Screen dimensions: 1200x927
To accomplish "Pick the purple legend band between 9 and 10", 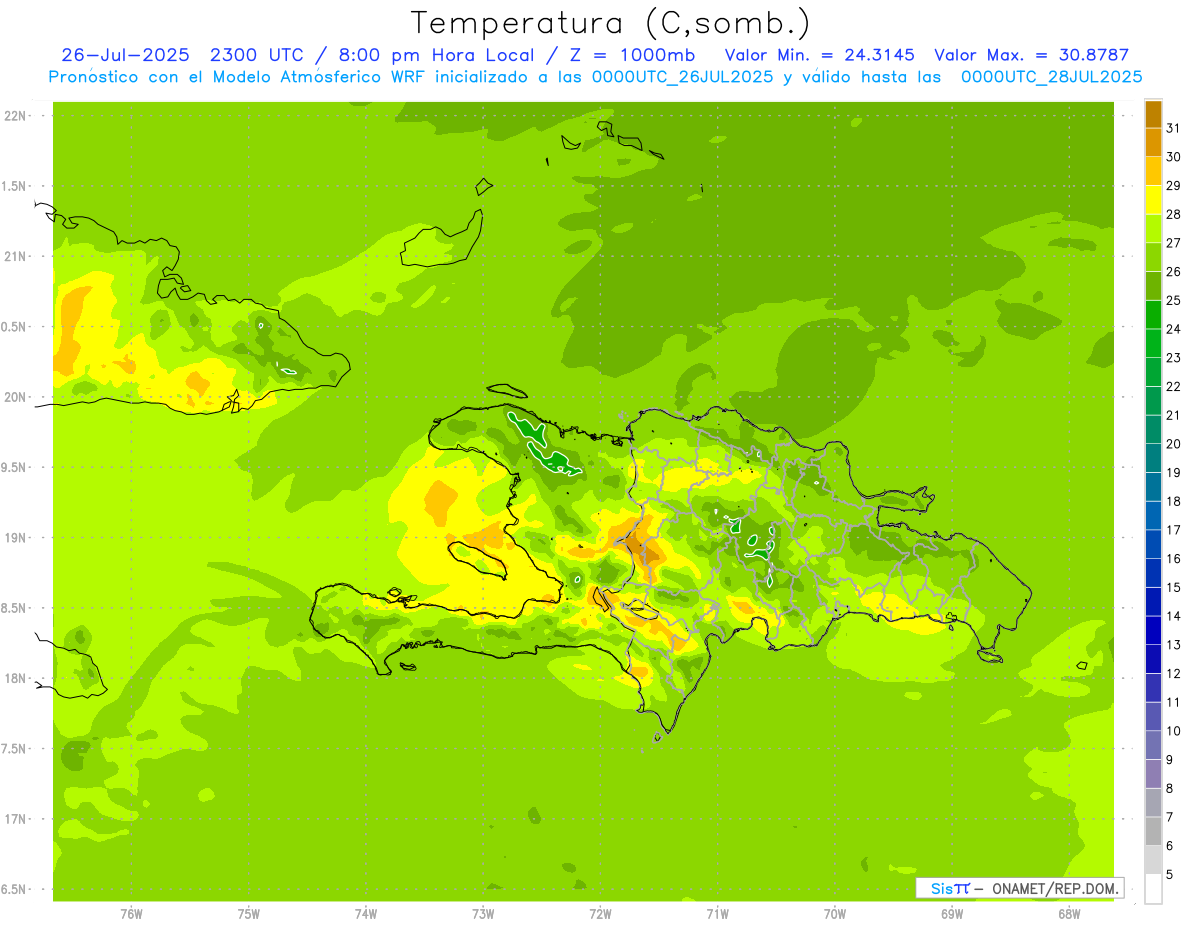I will point(1153,745).
